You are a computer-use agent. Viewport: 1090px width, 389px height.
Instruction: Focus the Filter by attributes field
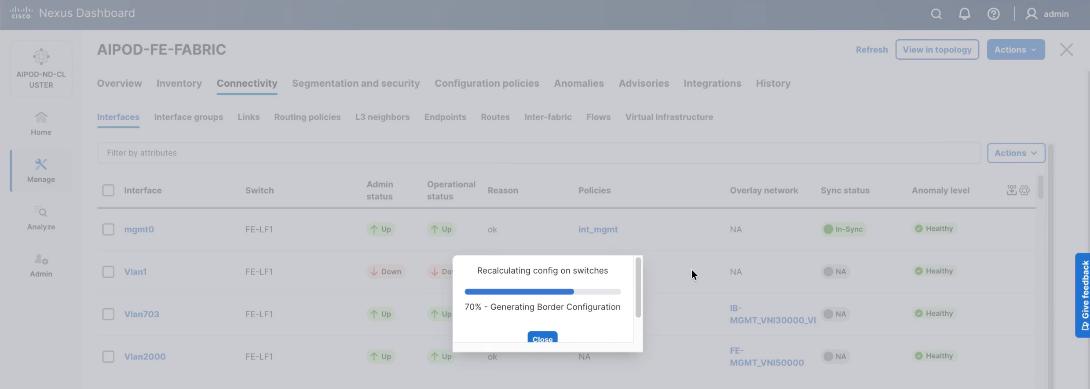[539, 153]
